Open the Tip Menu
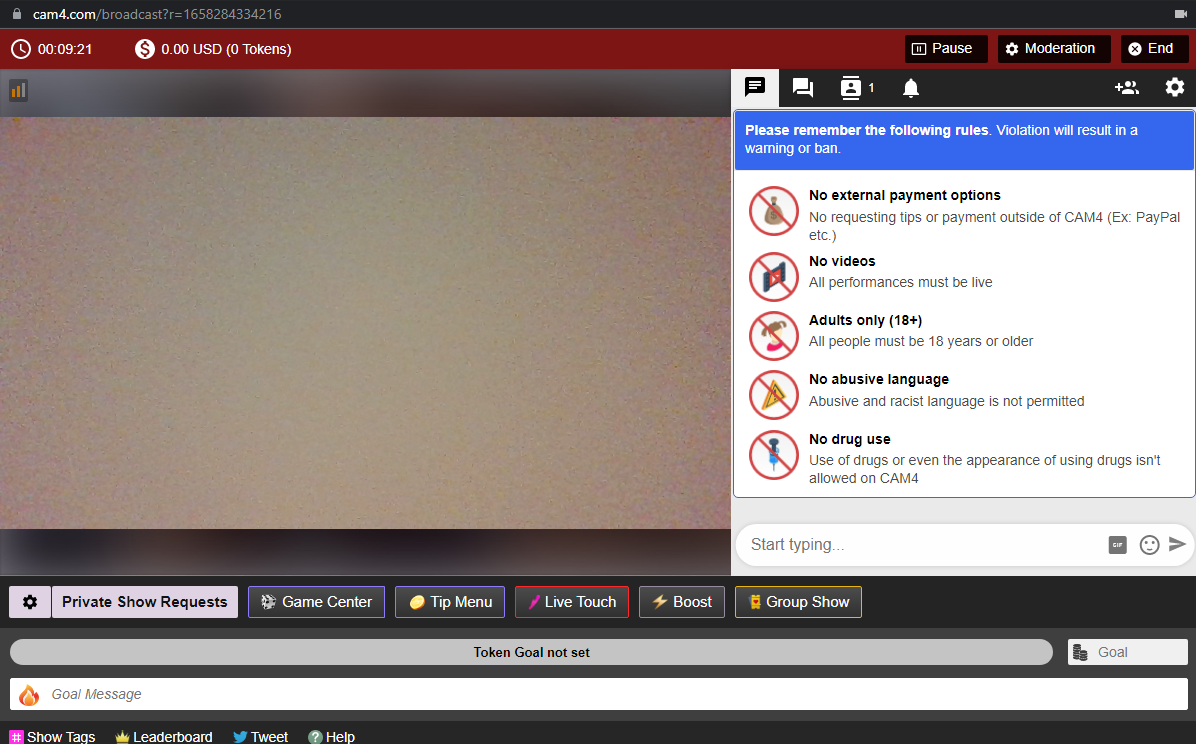The height and width of the screenshot is (744, 1196). coord(450,602)
